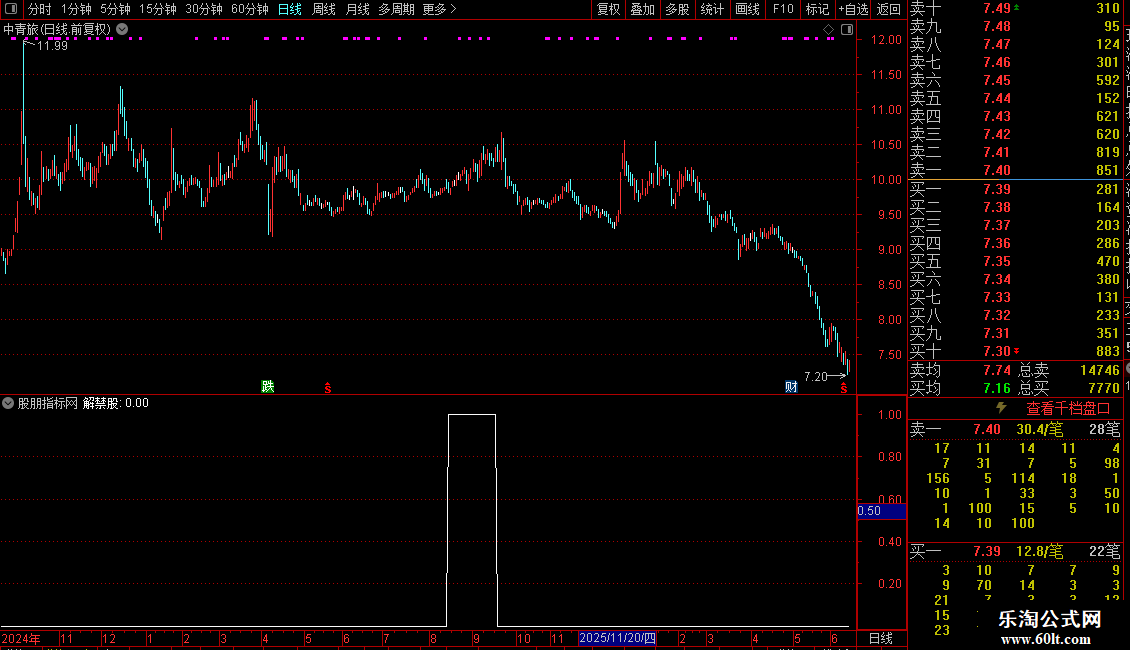Toggle the side panel icon beside the diamond
The width and height of the screenshot is (1130, 650).
tap(847, 30)
